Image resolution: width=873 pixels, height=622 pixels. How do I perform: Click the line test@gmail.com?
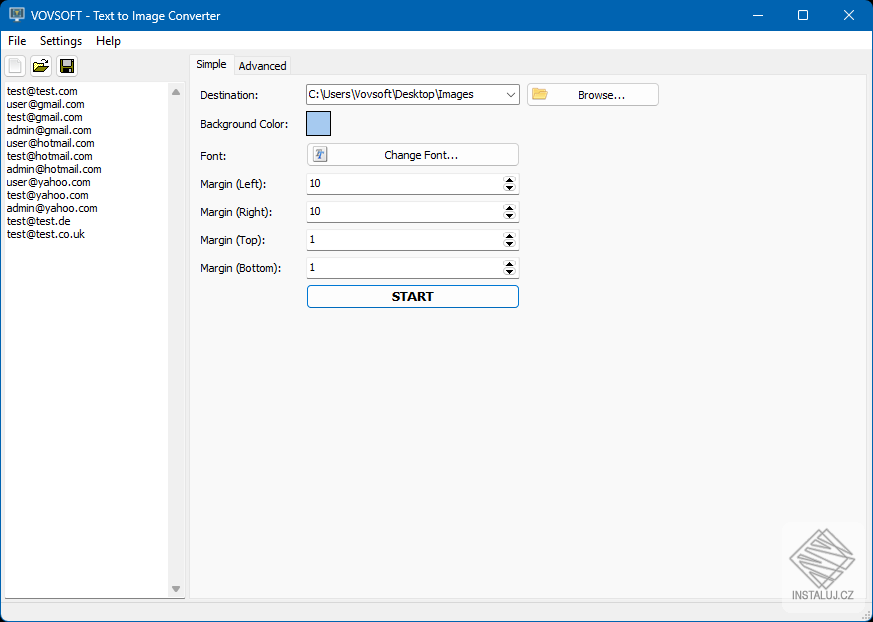coord(45,117)
